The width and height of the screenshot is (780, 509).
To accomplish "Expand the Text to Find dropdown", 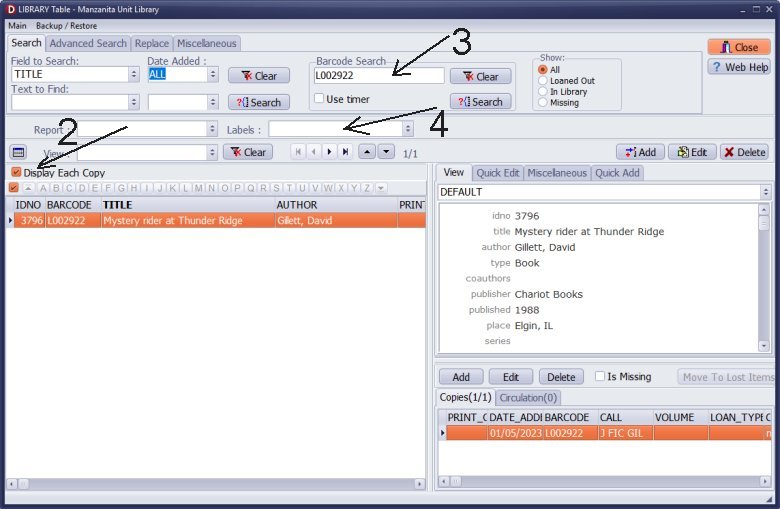I will coord(133,102).
